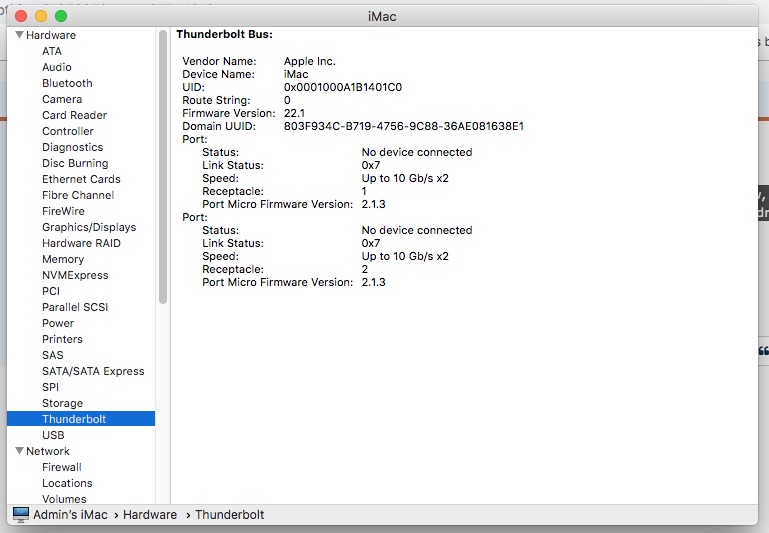Screen dimensions: 769x533
Task: Select Firewall under Network
Action: [x=62, y=467]
